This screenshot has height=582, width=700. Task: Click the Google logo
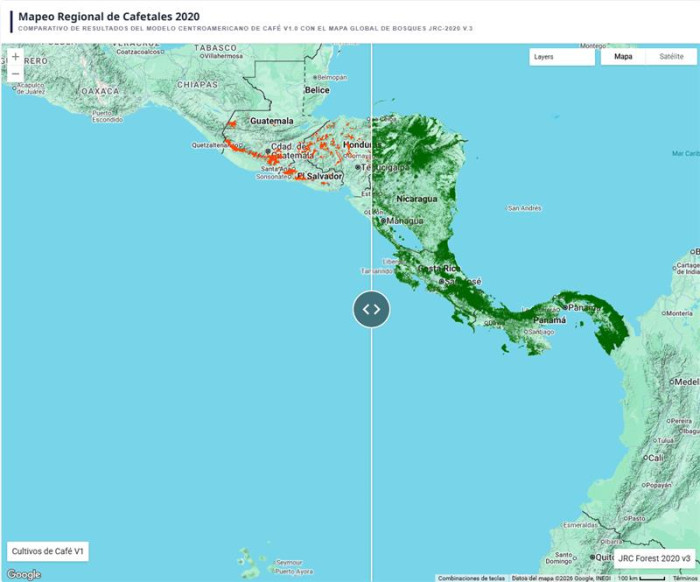point(24,574)
